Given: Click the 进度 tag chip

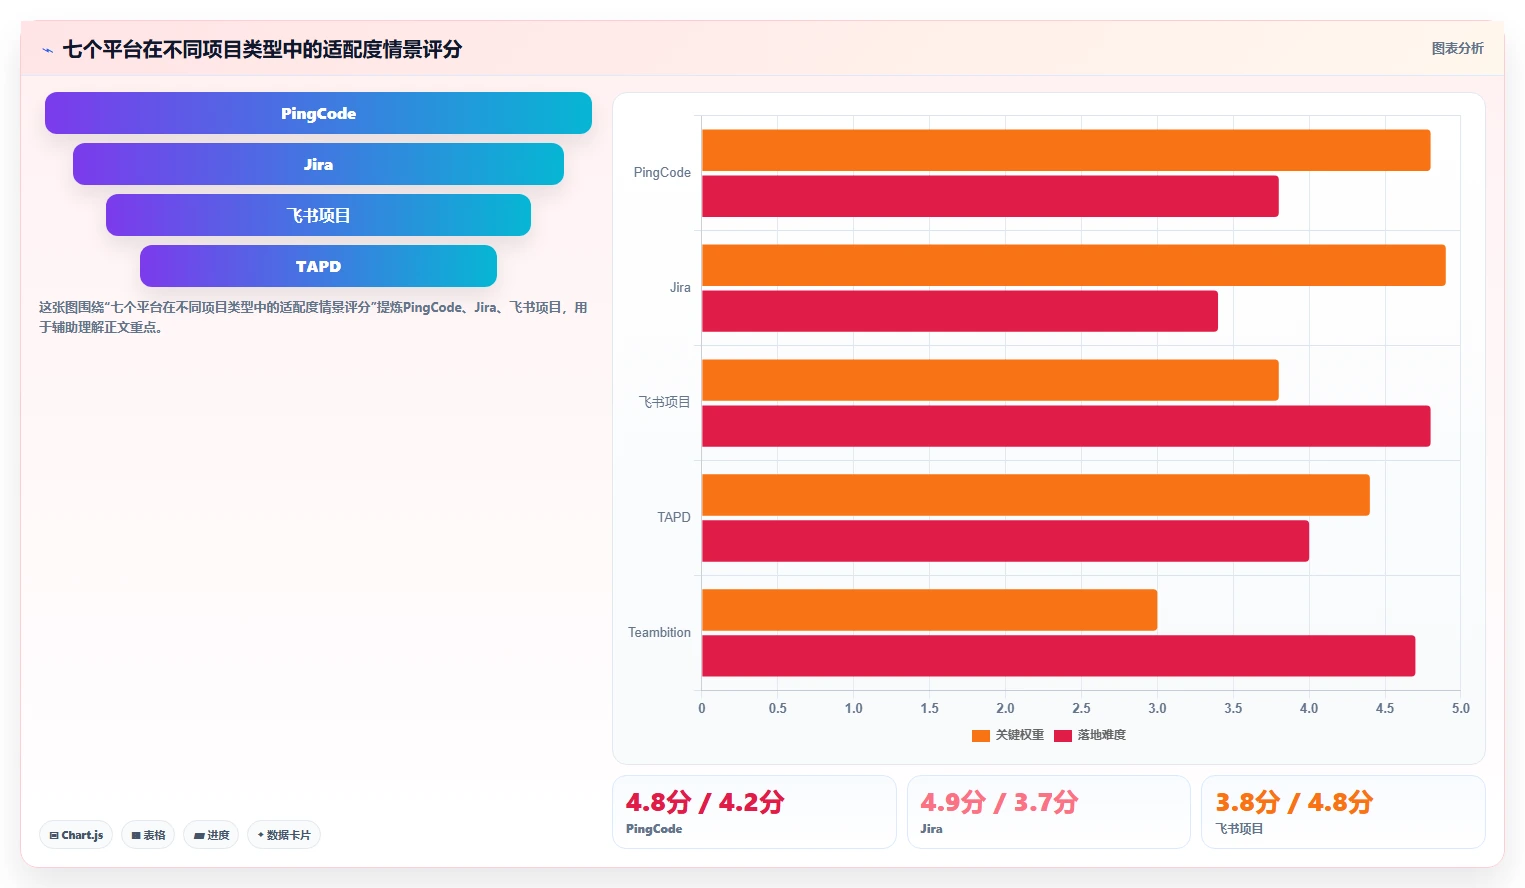Looking at the screenshot, I should point(211,835).
